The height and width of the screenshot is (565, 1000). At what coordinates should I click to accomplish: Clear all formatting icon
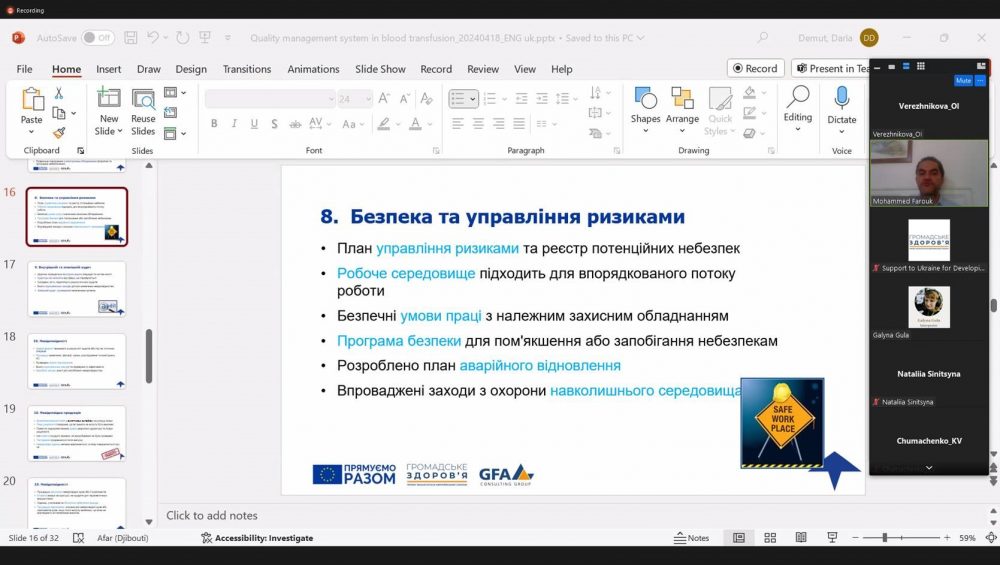pyautogui.click(x=427, y=98)
